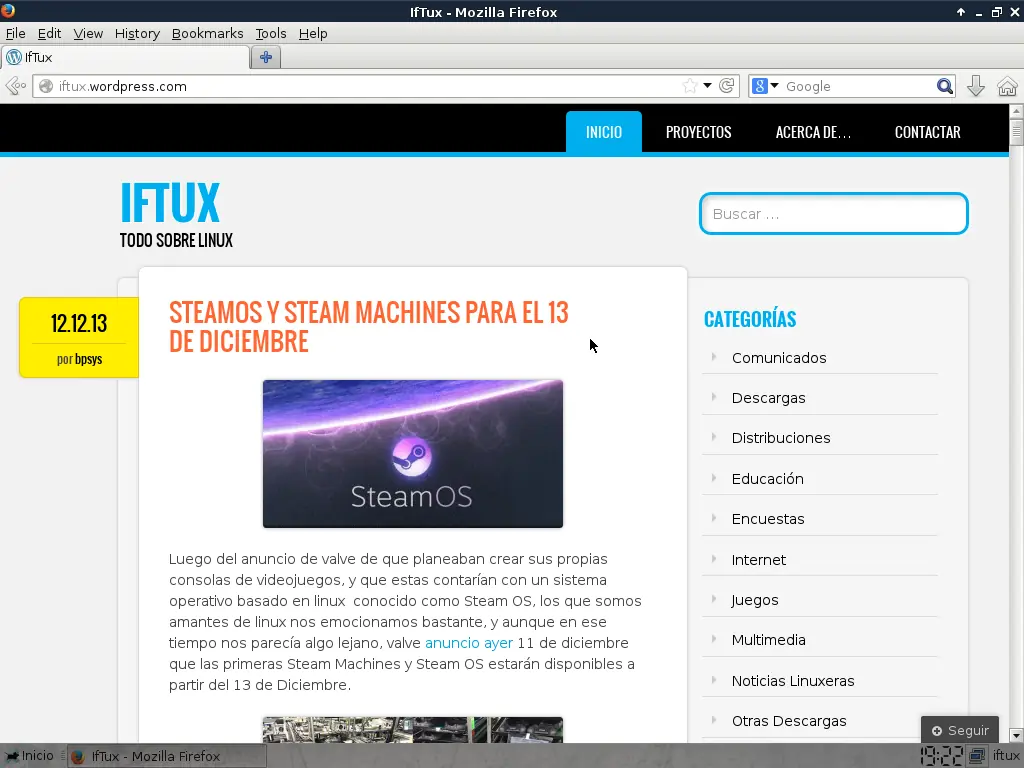
Task: Open the Comunicados category
Action: 779,358
